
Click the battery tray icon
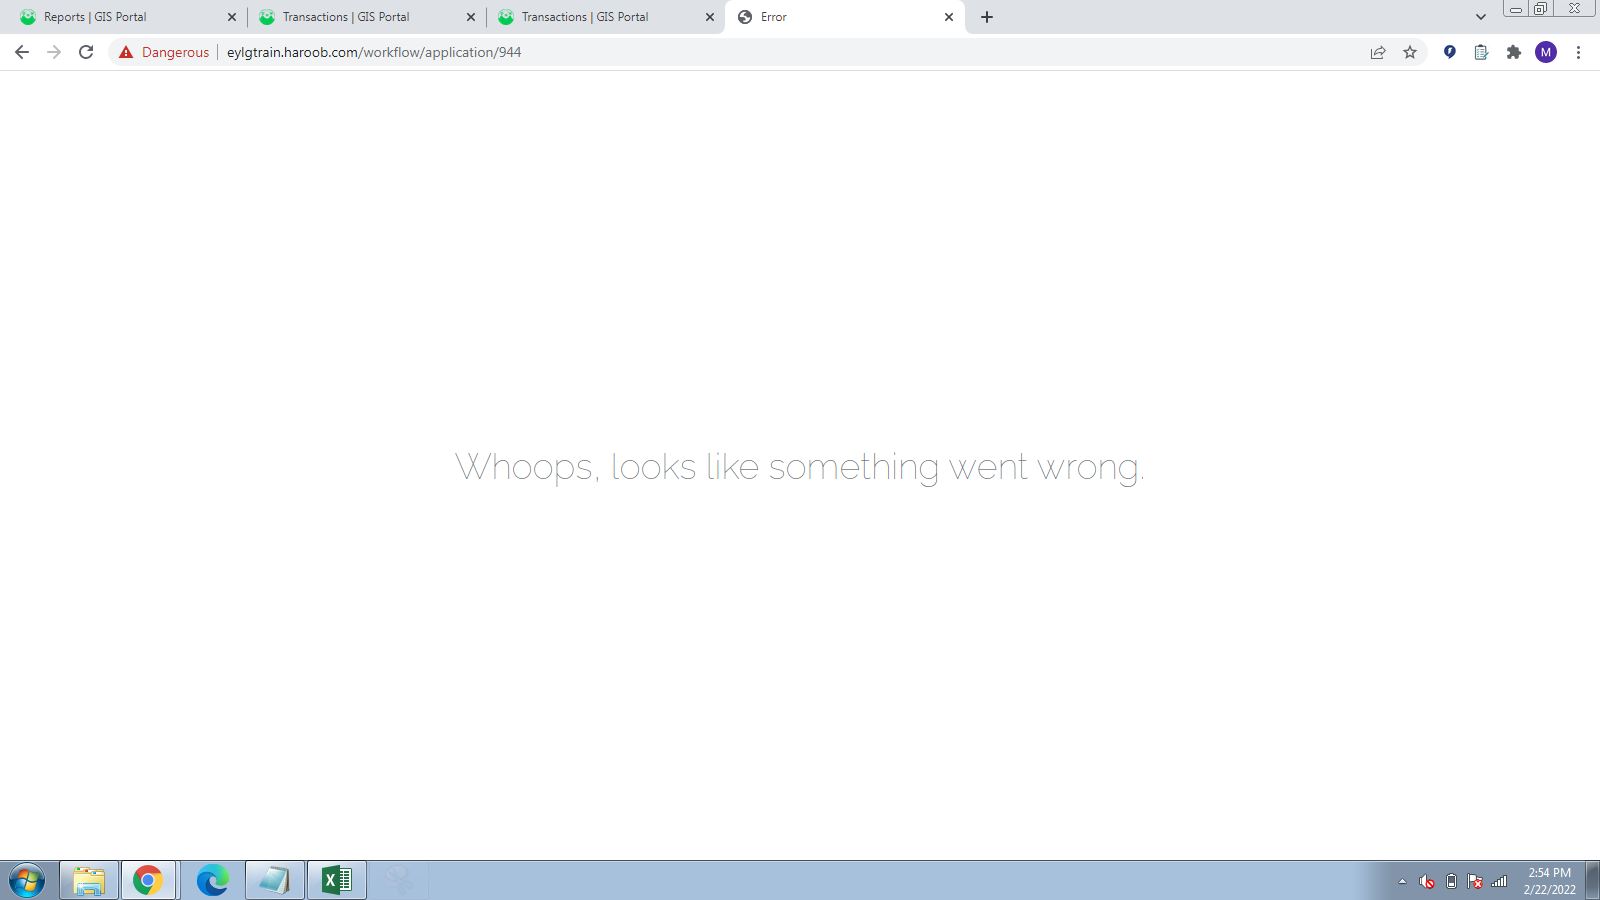pyautogui.click(x=1451, y=882)
